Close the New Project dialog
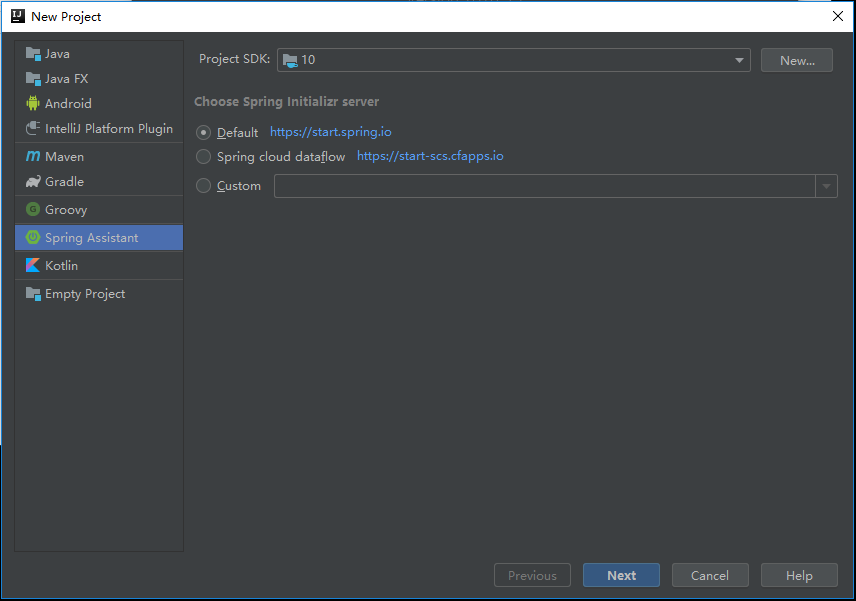The width and height of the screenshot is (856, 601). coord(837,16)
